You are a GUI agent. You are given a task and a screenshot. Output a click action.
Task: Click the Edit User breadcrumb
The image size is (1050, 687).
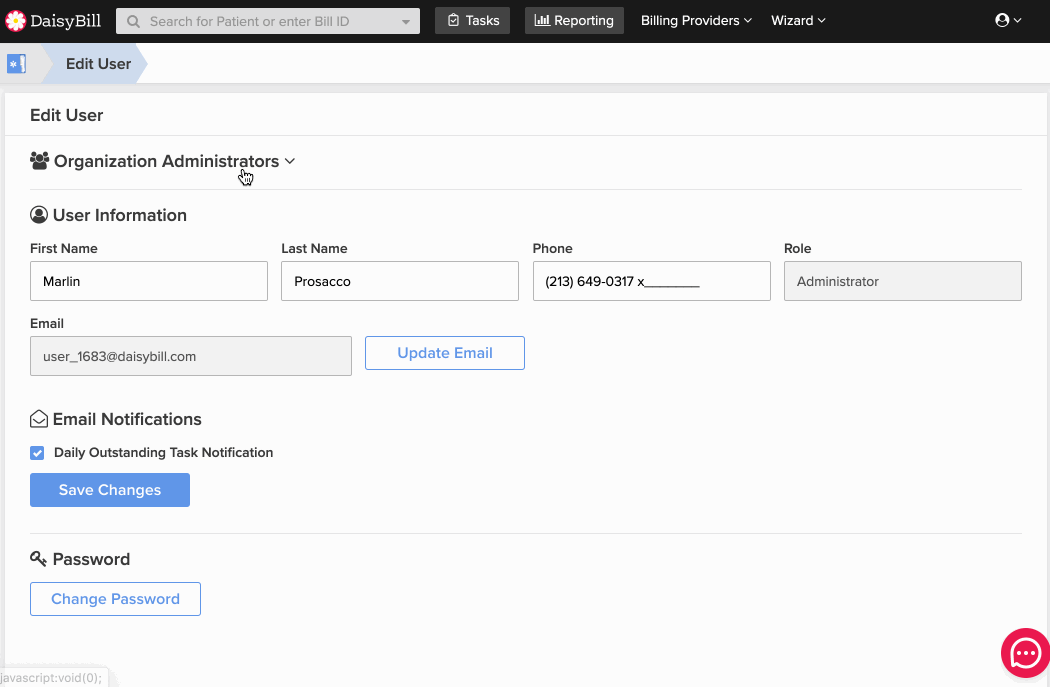click(98, 64)
